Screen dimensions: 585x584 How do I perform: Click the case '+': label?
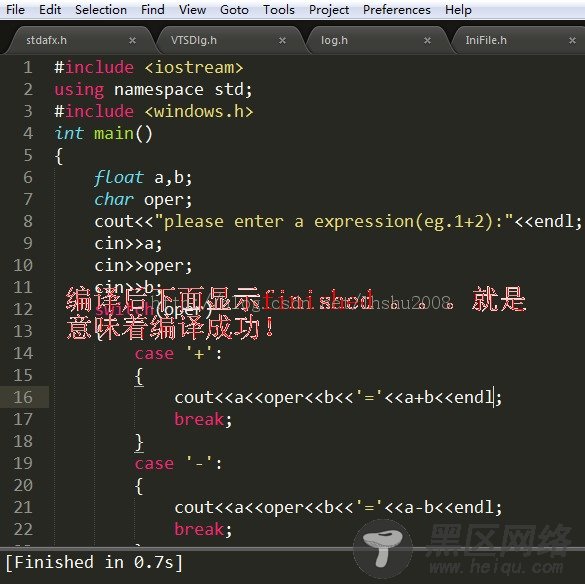[x=178, y=353]
